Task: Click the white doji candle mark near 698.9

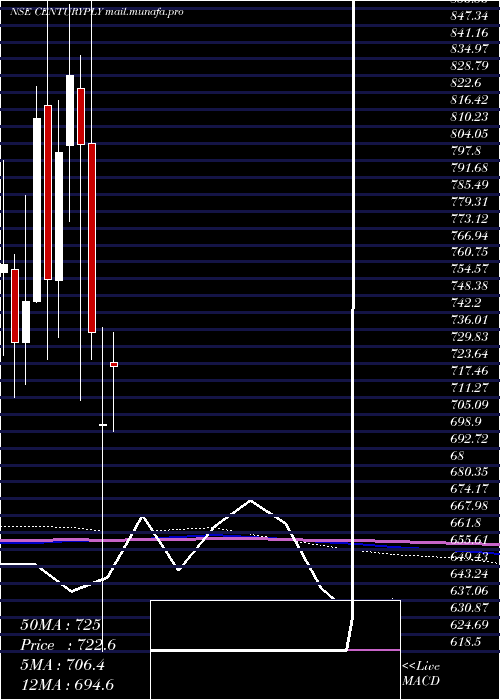Action: point(103,425)
